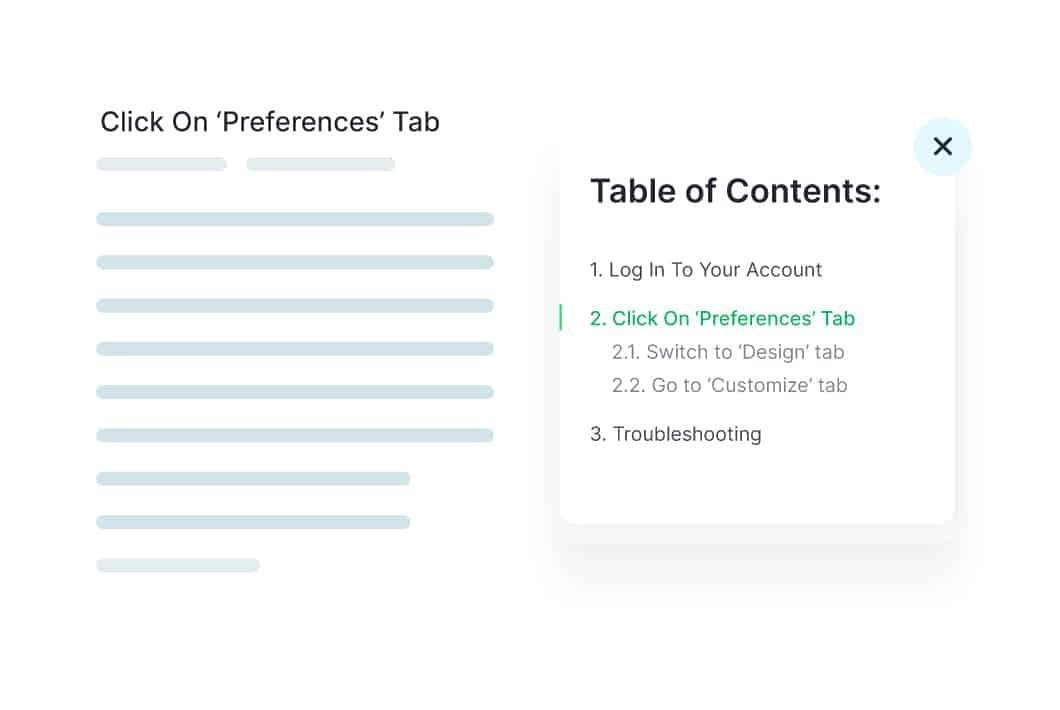
Task: Click the first full-width paragraph placeholder line
Action: 295,219
